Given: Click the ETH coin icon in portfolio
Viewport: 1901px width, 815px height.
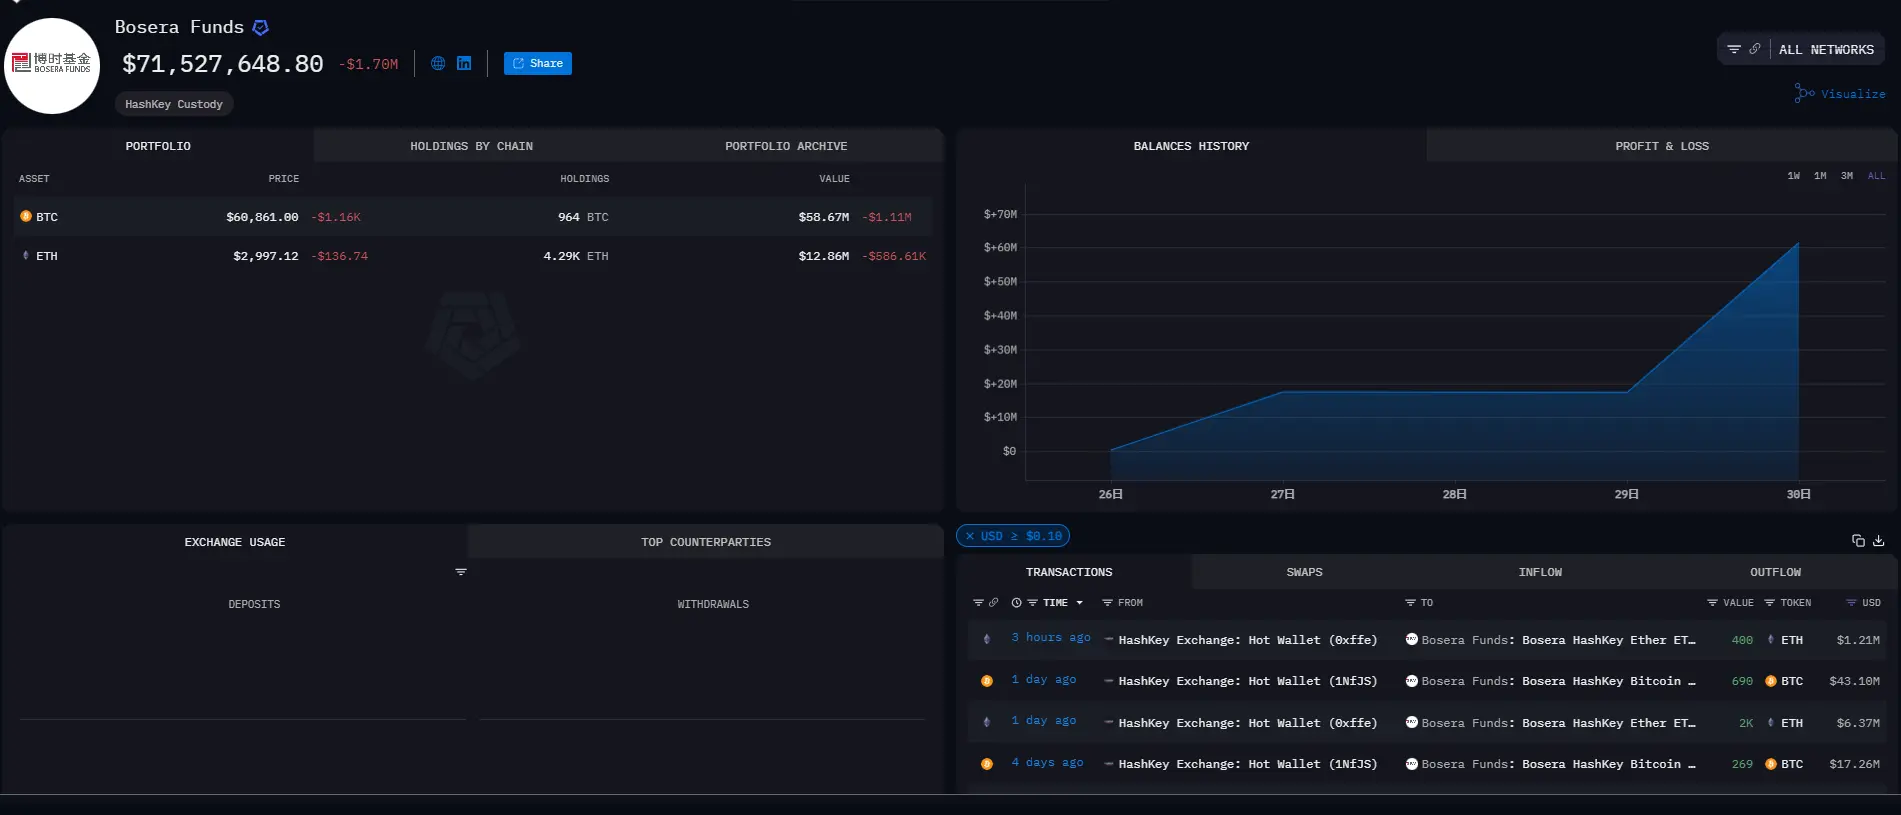Looking at the screenshot, I should point(26,256).
